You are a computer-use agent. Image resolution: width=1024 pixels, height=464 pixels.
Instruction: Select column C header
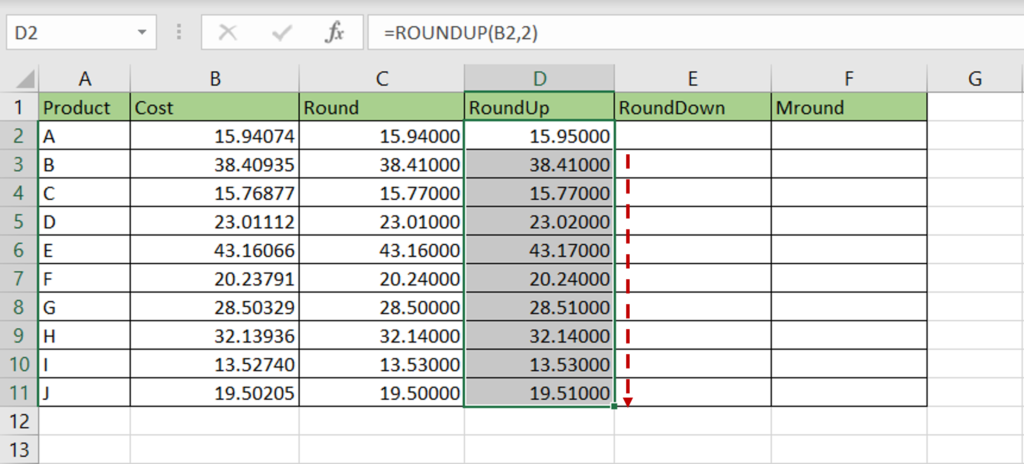382,79
